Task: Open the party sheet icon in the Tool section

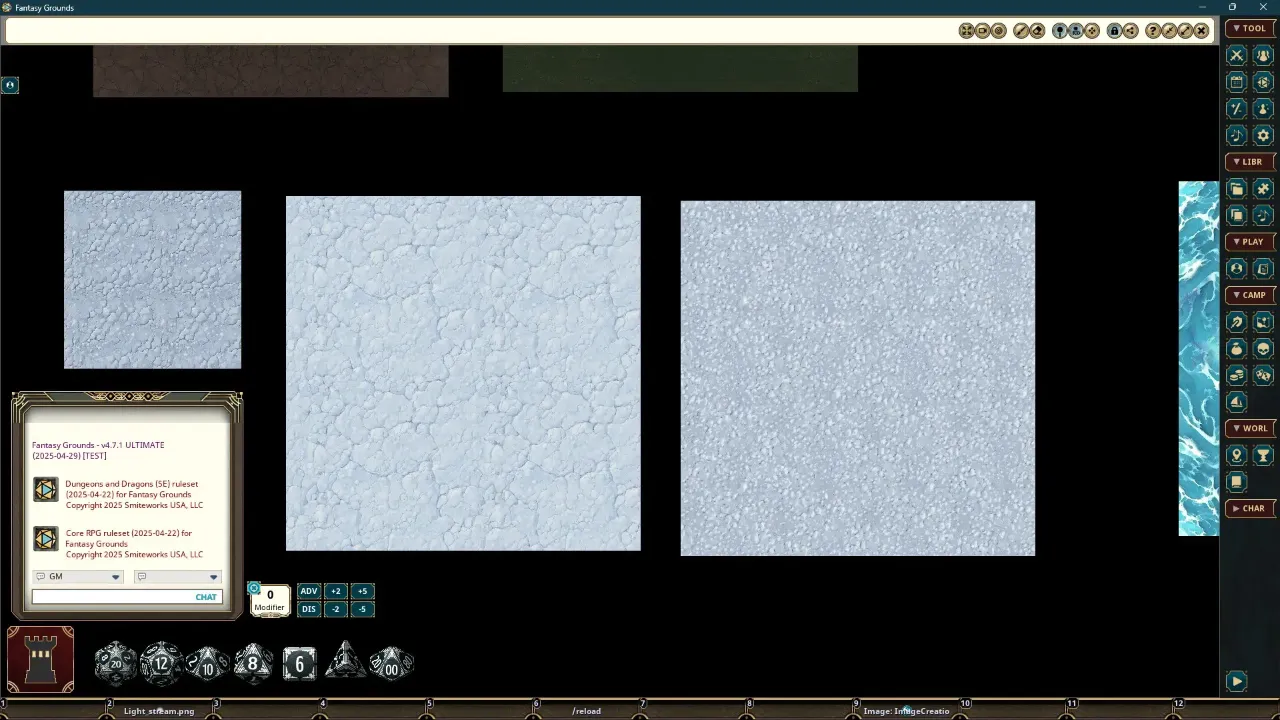Action: click(1263, 55)
